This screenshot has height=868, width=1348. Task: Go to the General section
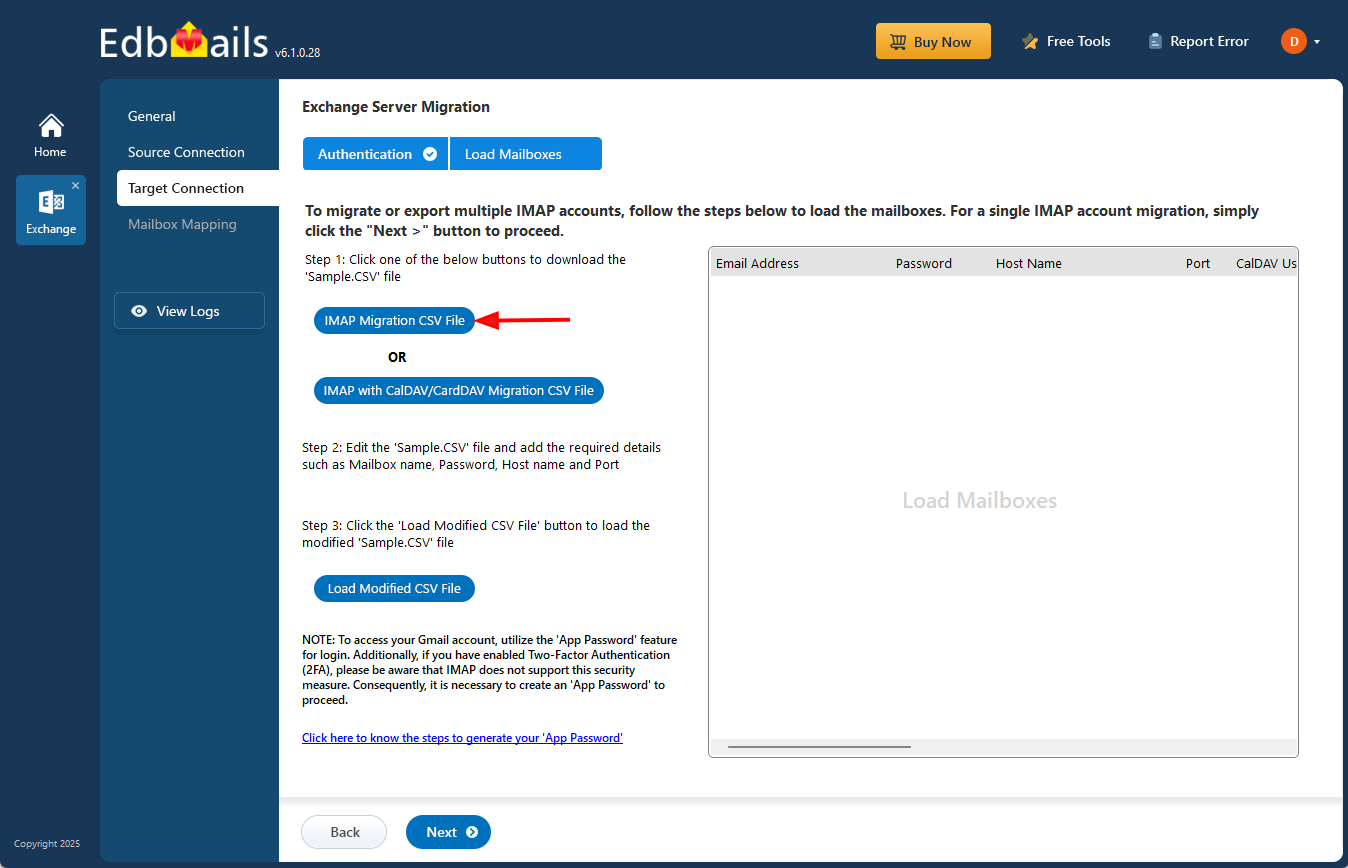point(152,116)
